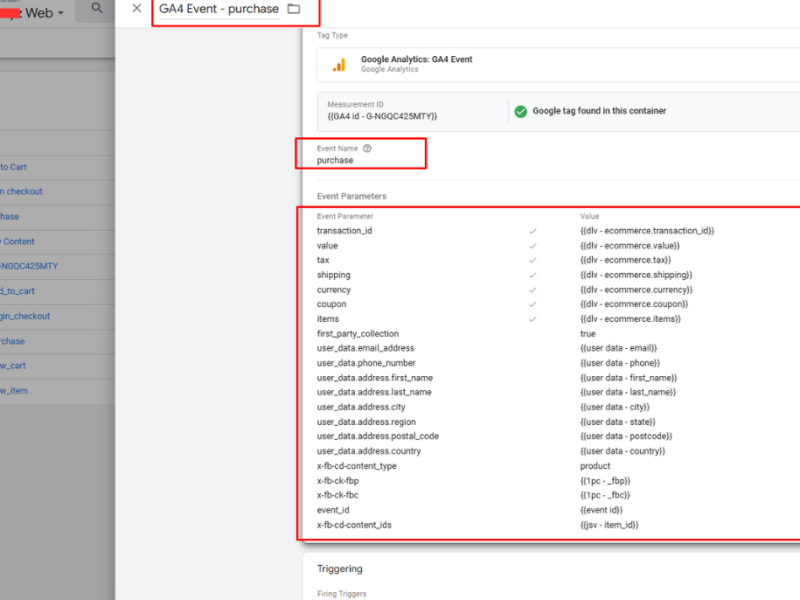Screen dimensions: 800x600
Task: Open the w_cart item in sidebar list
Action: tap(13, 365)
